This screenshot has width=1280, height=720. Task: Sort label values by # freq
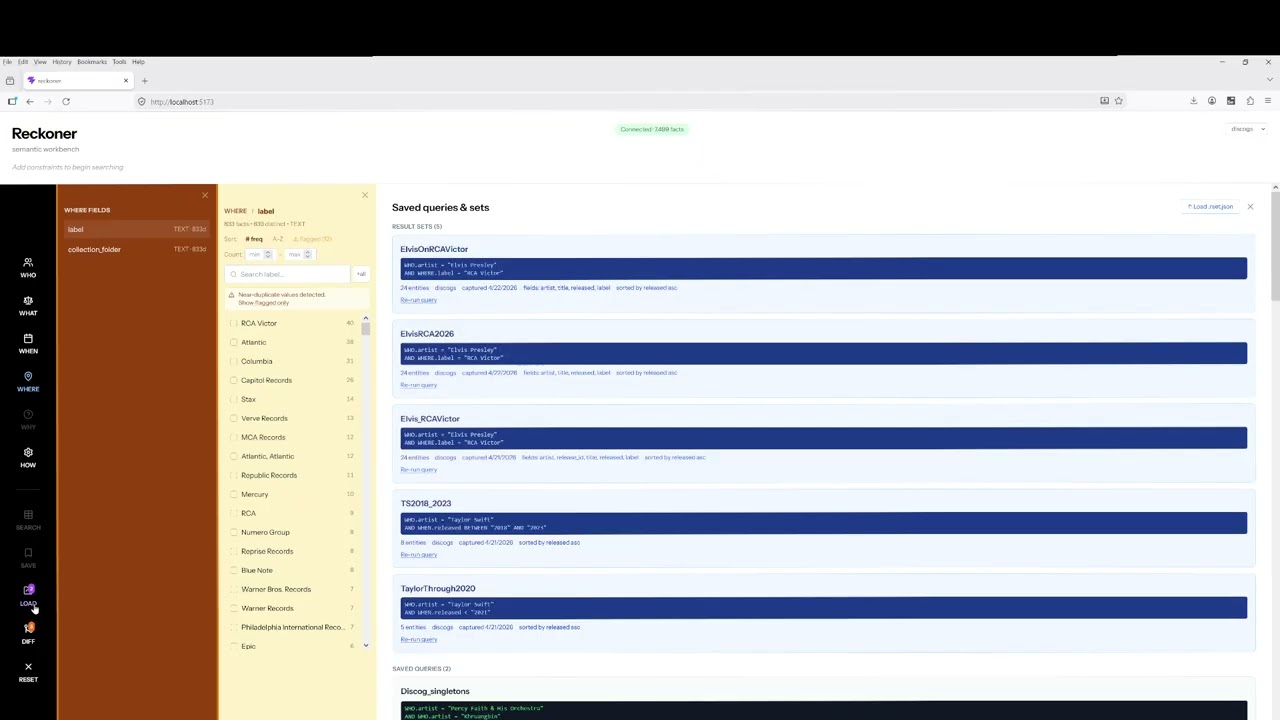click(254, 239)
